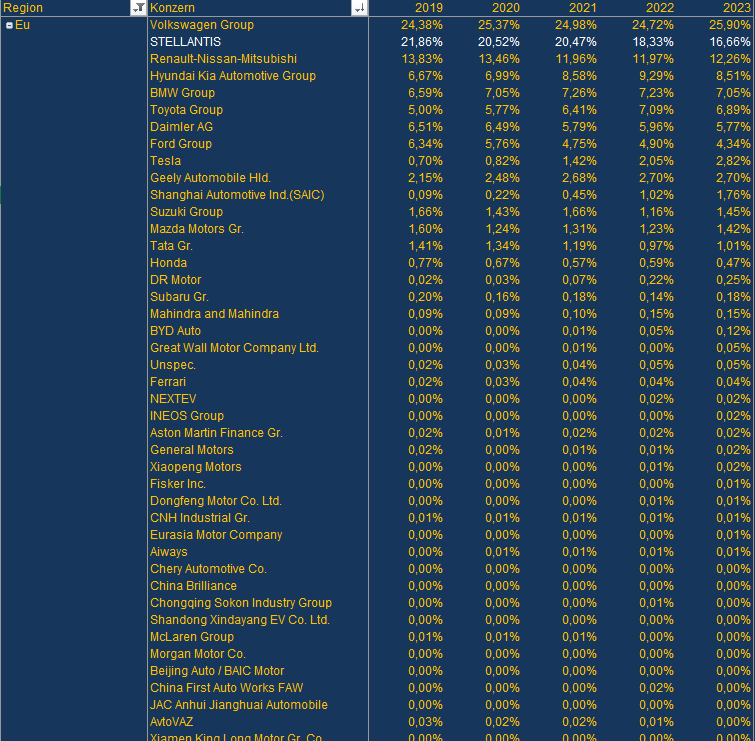Select Mahindra and Mahindra cell
This screenshot has height=741, width=755.
pyautogui.click(x=214, y=314)
